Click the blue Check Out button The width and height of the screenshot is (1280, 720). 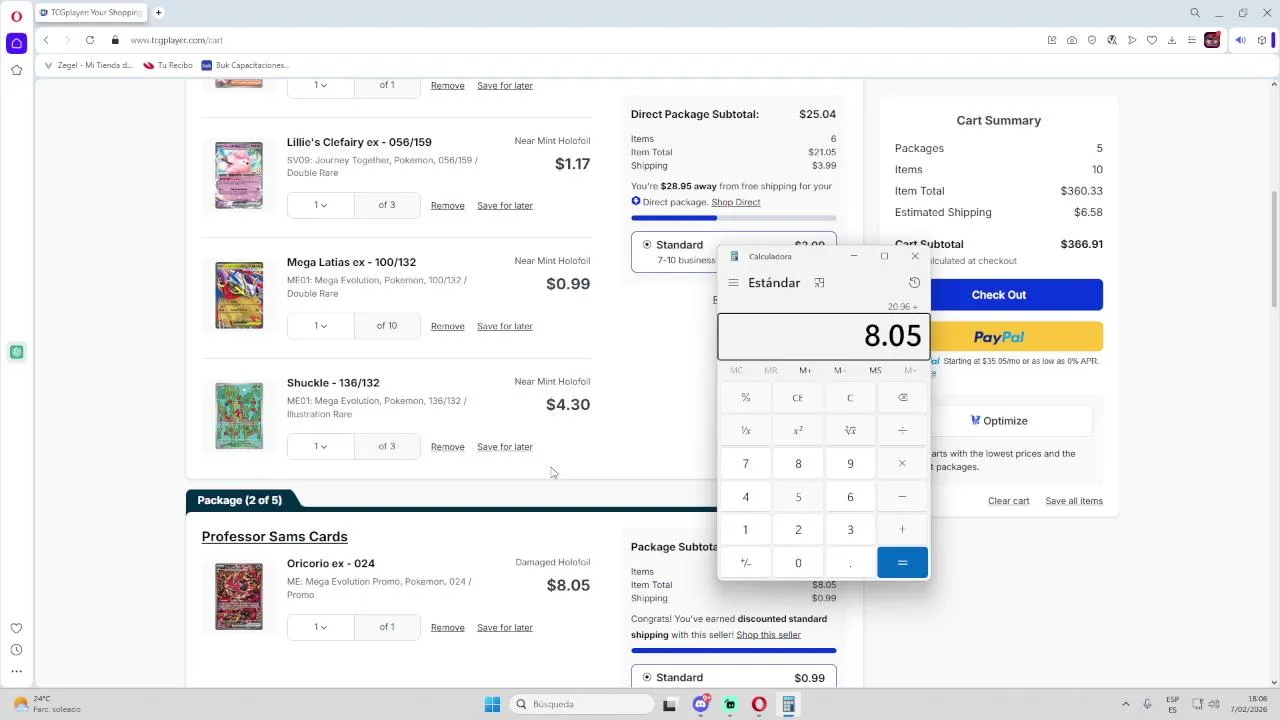pos(999,295)
